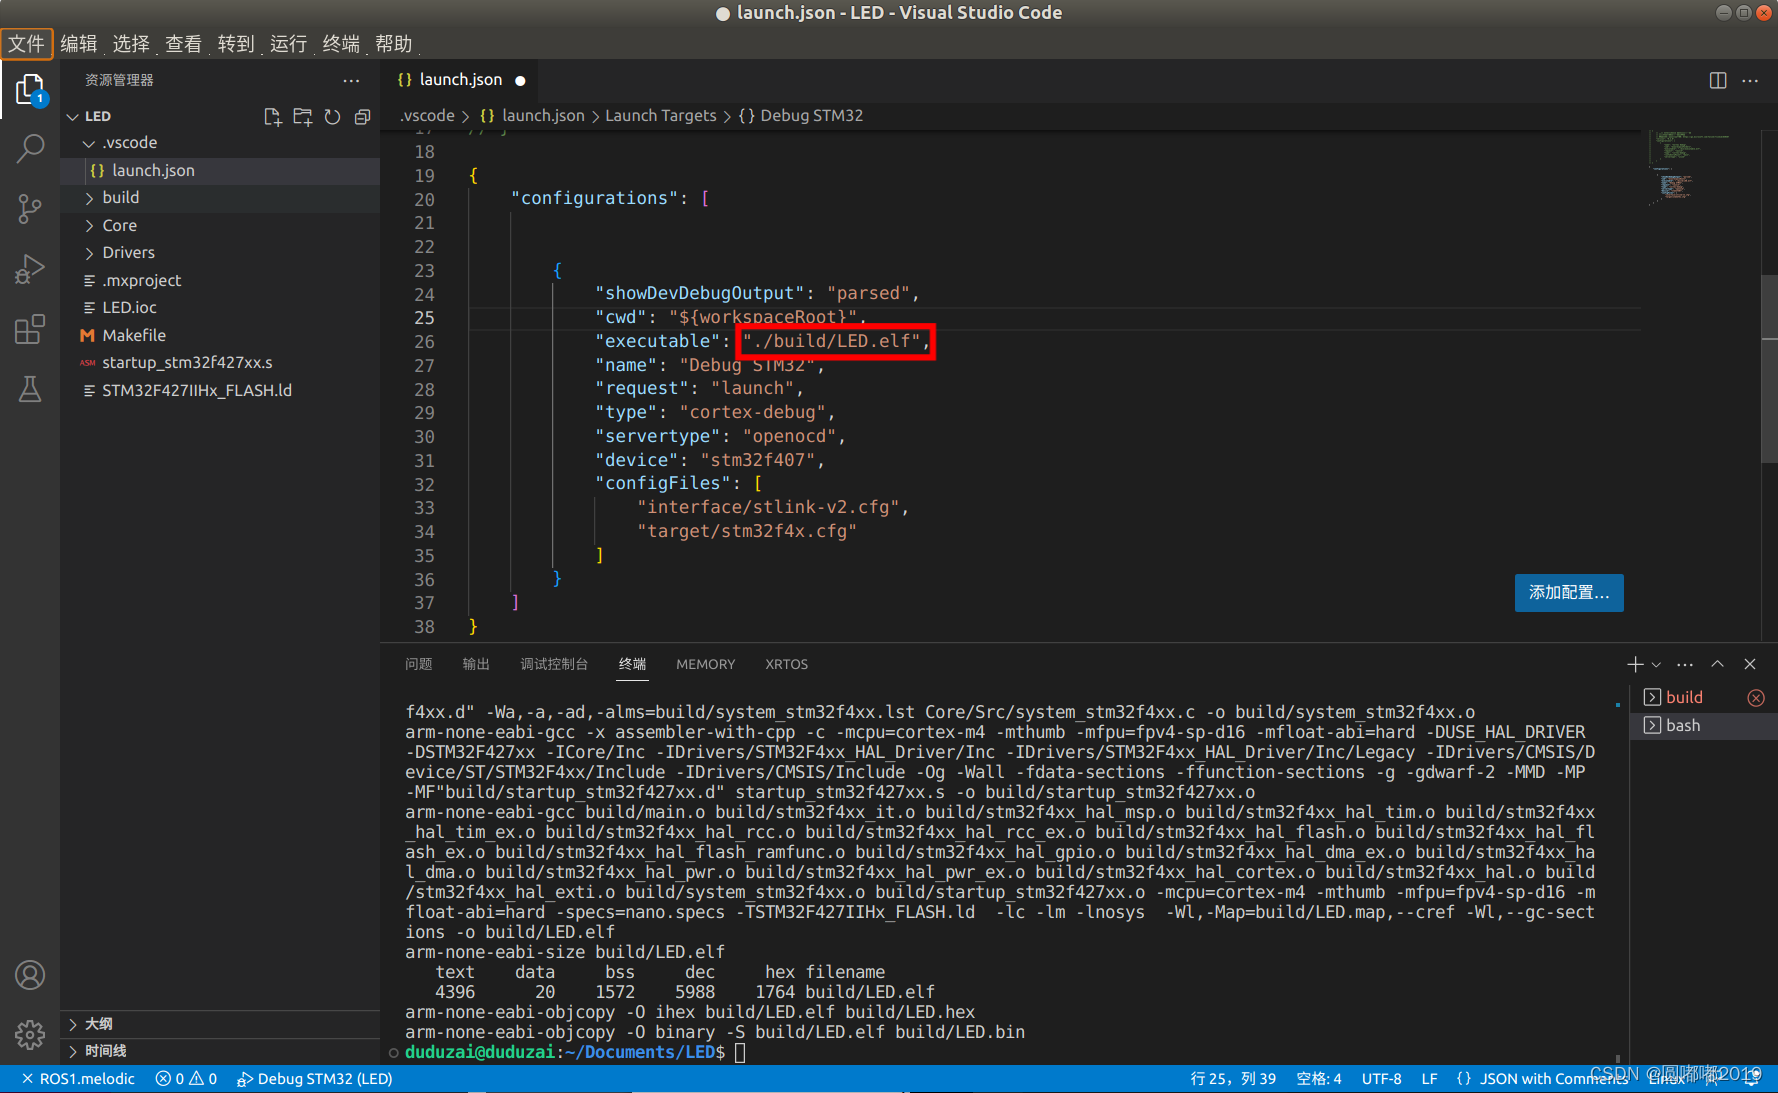Create a new terminal with plus icon
The width and height of the screenshot is (1778, 1093).
(1635, 664)
